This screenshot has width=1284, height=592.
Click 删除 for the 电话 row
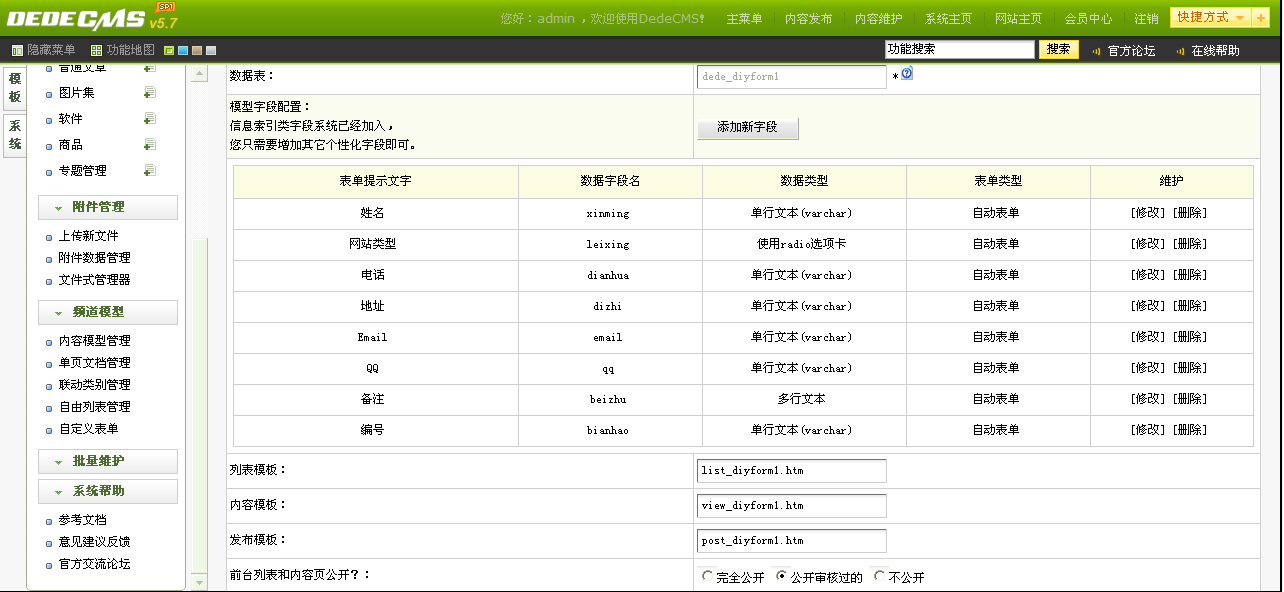pos(1190,275)
